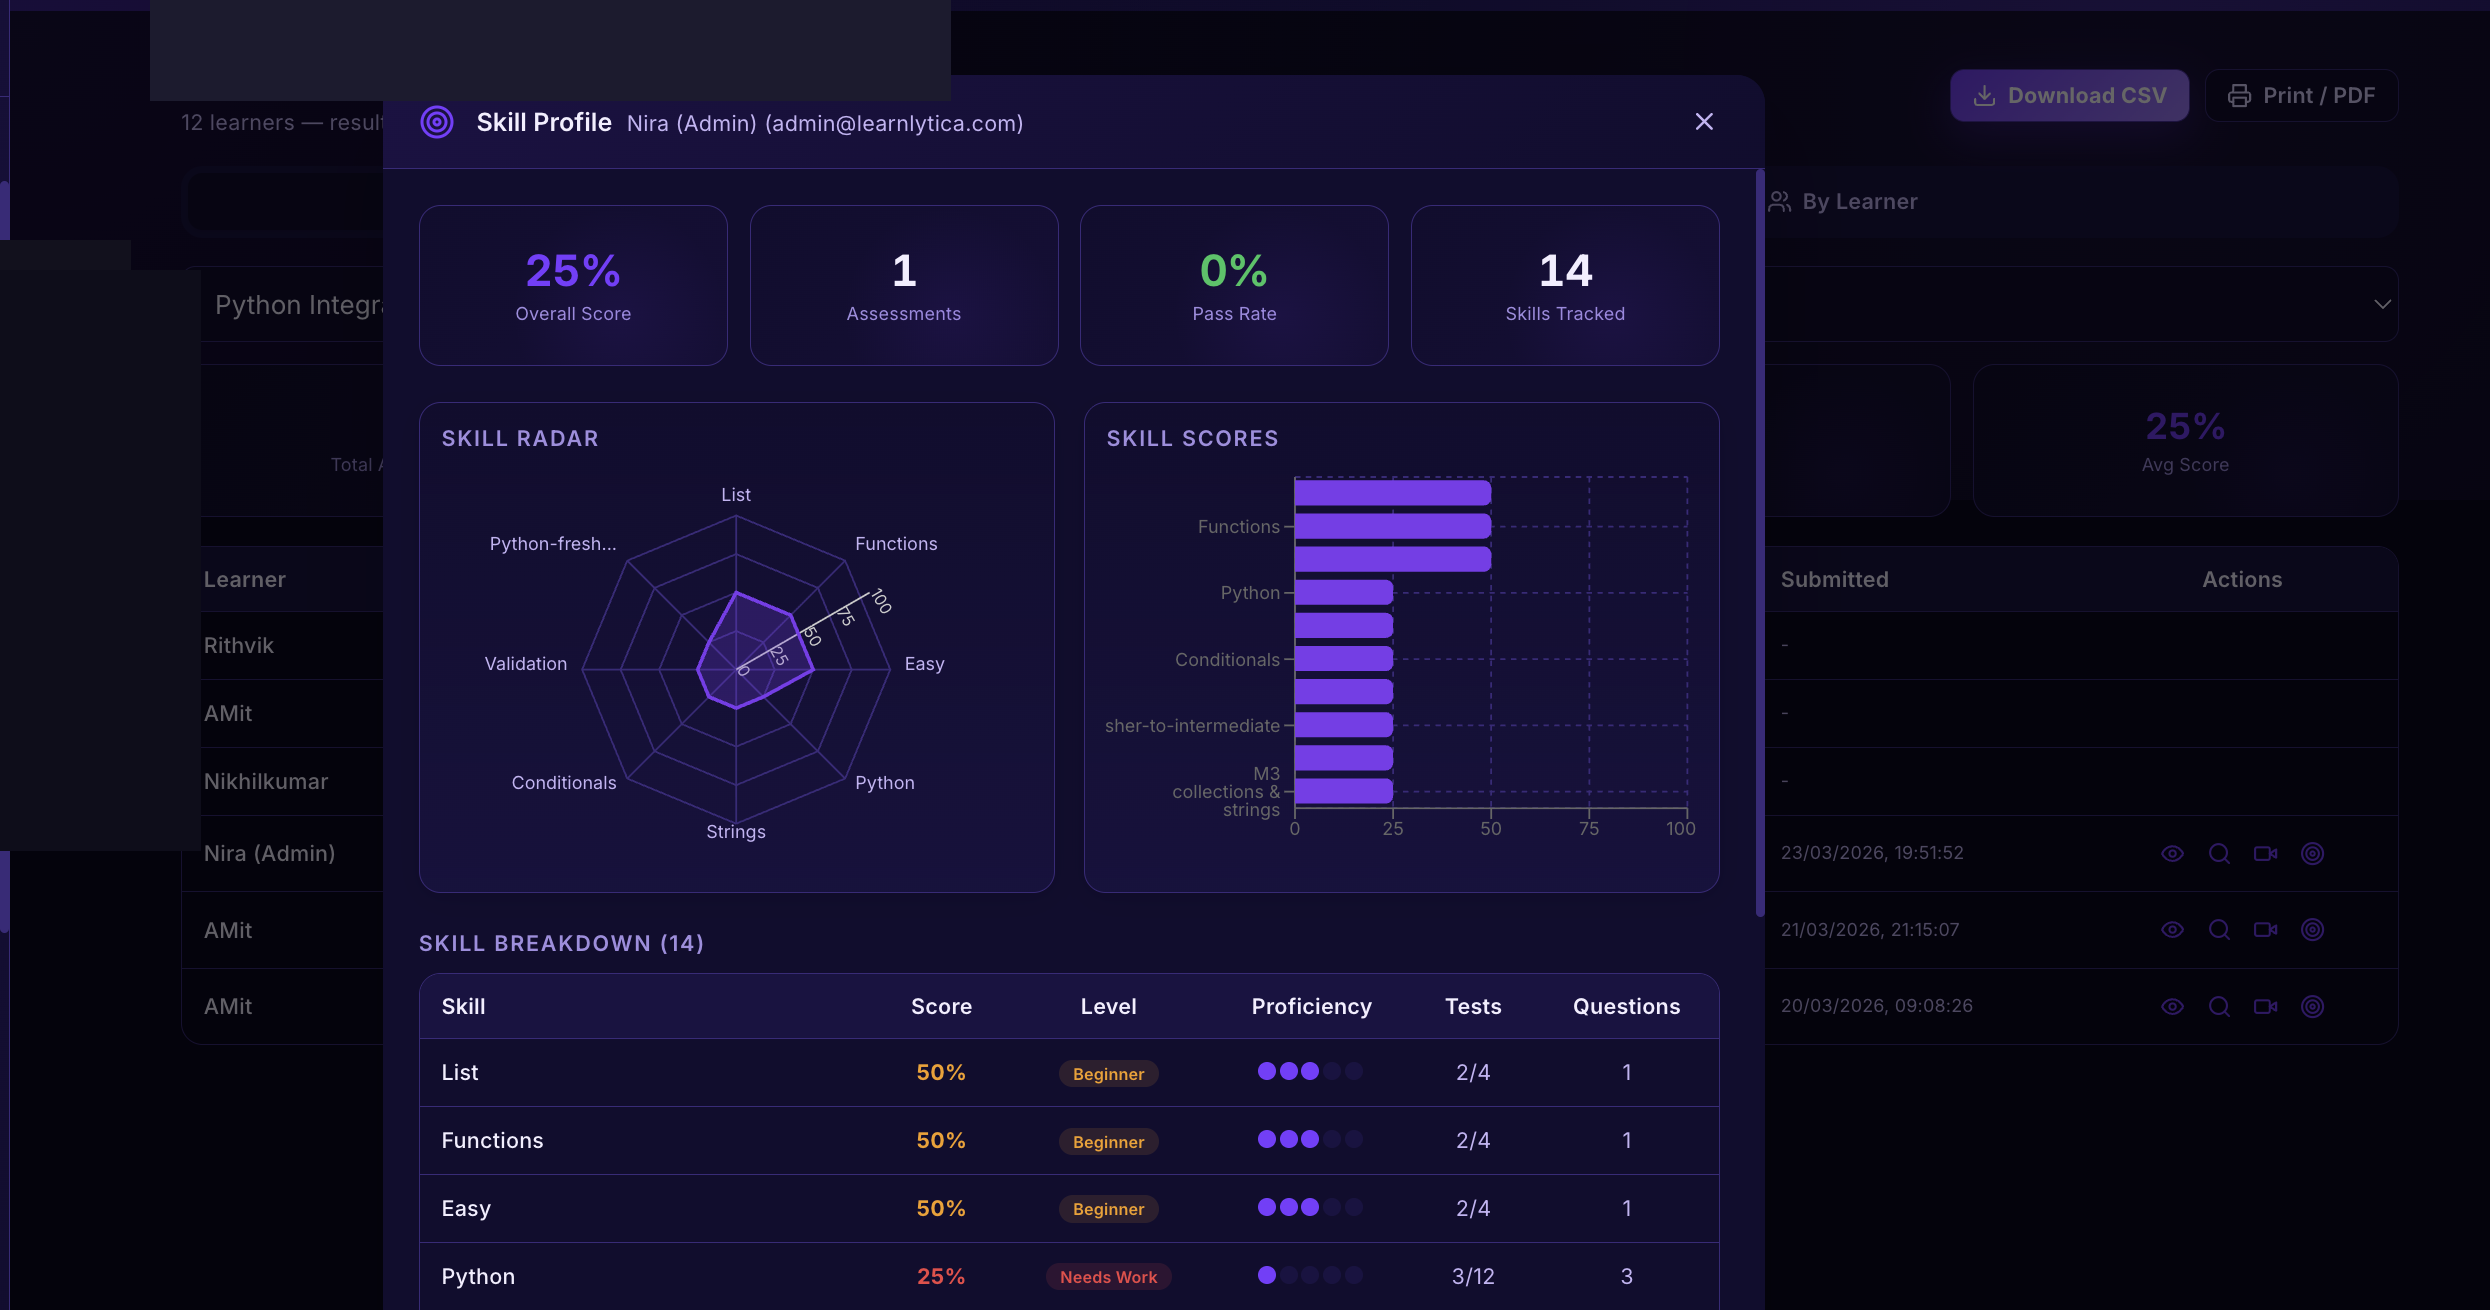Click the Skill column header
2490x1310 pixels.
tap(463, 1007)
